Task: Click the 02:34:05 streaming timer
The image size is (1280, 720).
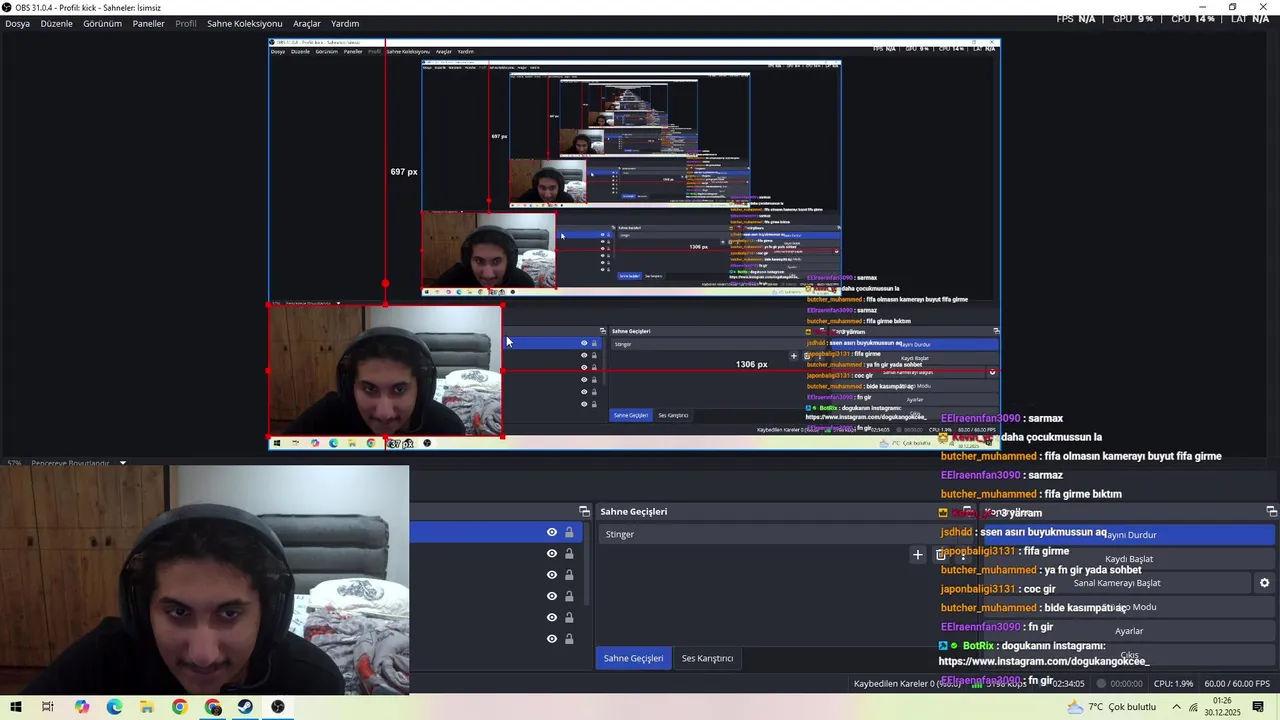Action: (1068, 684)
